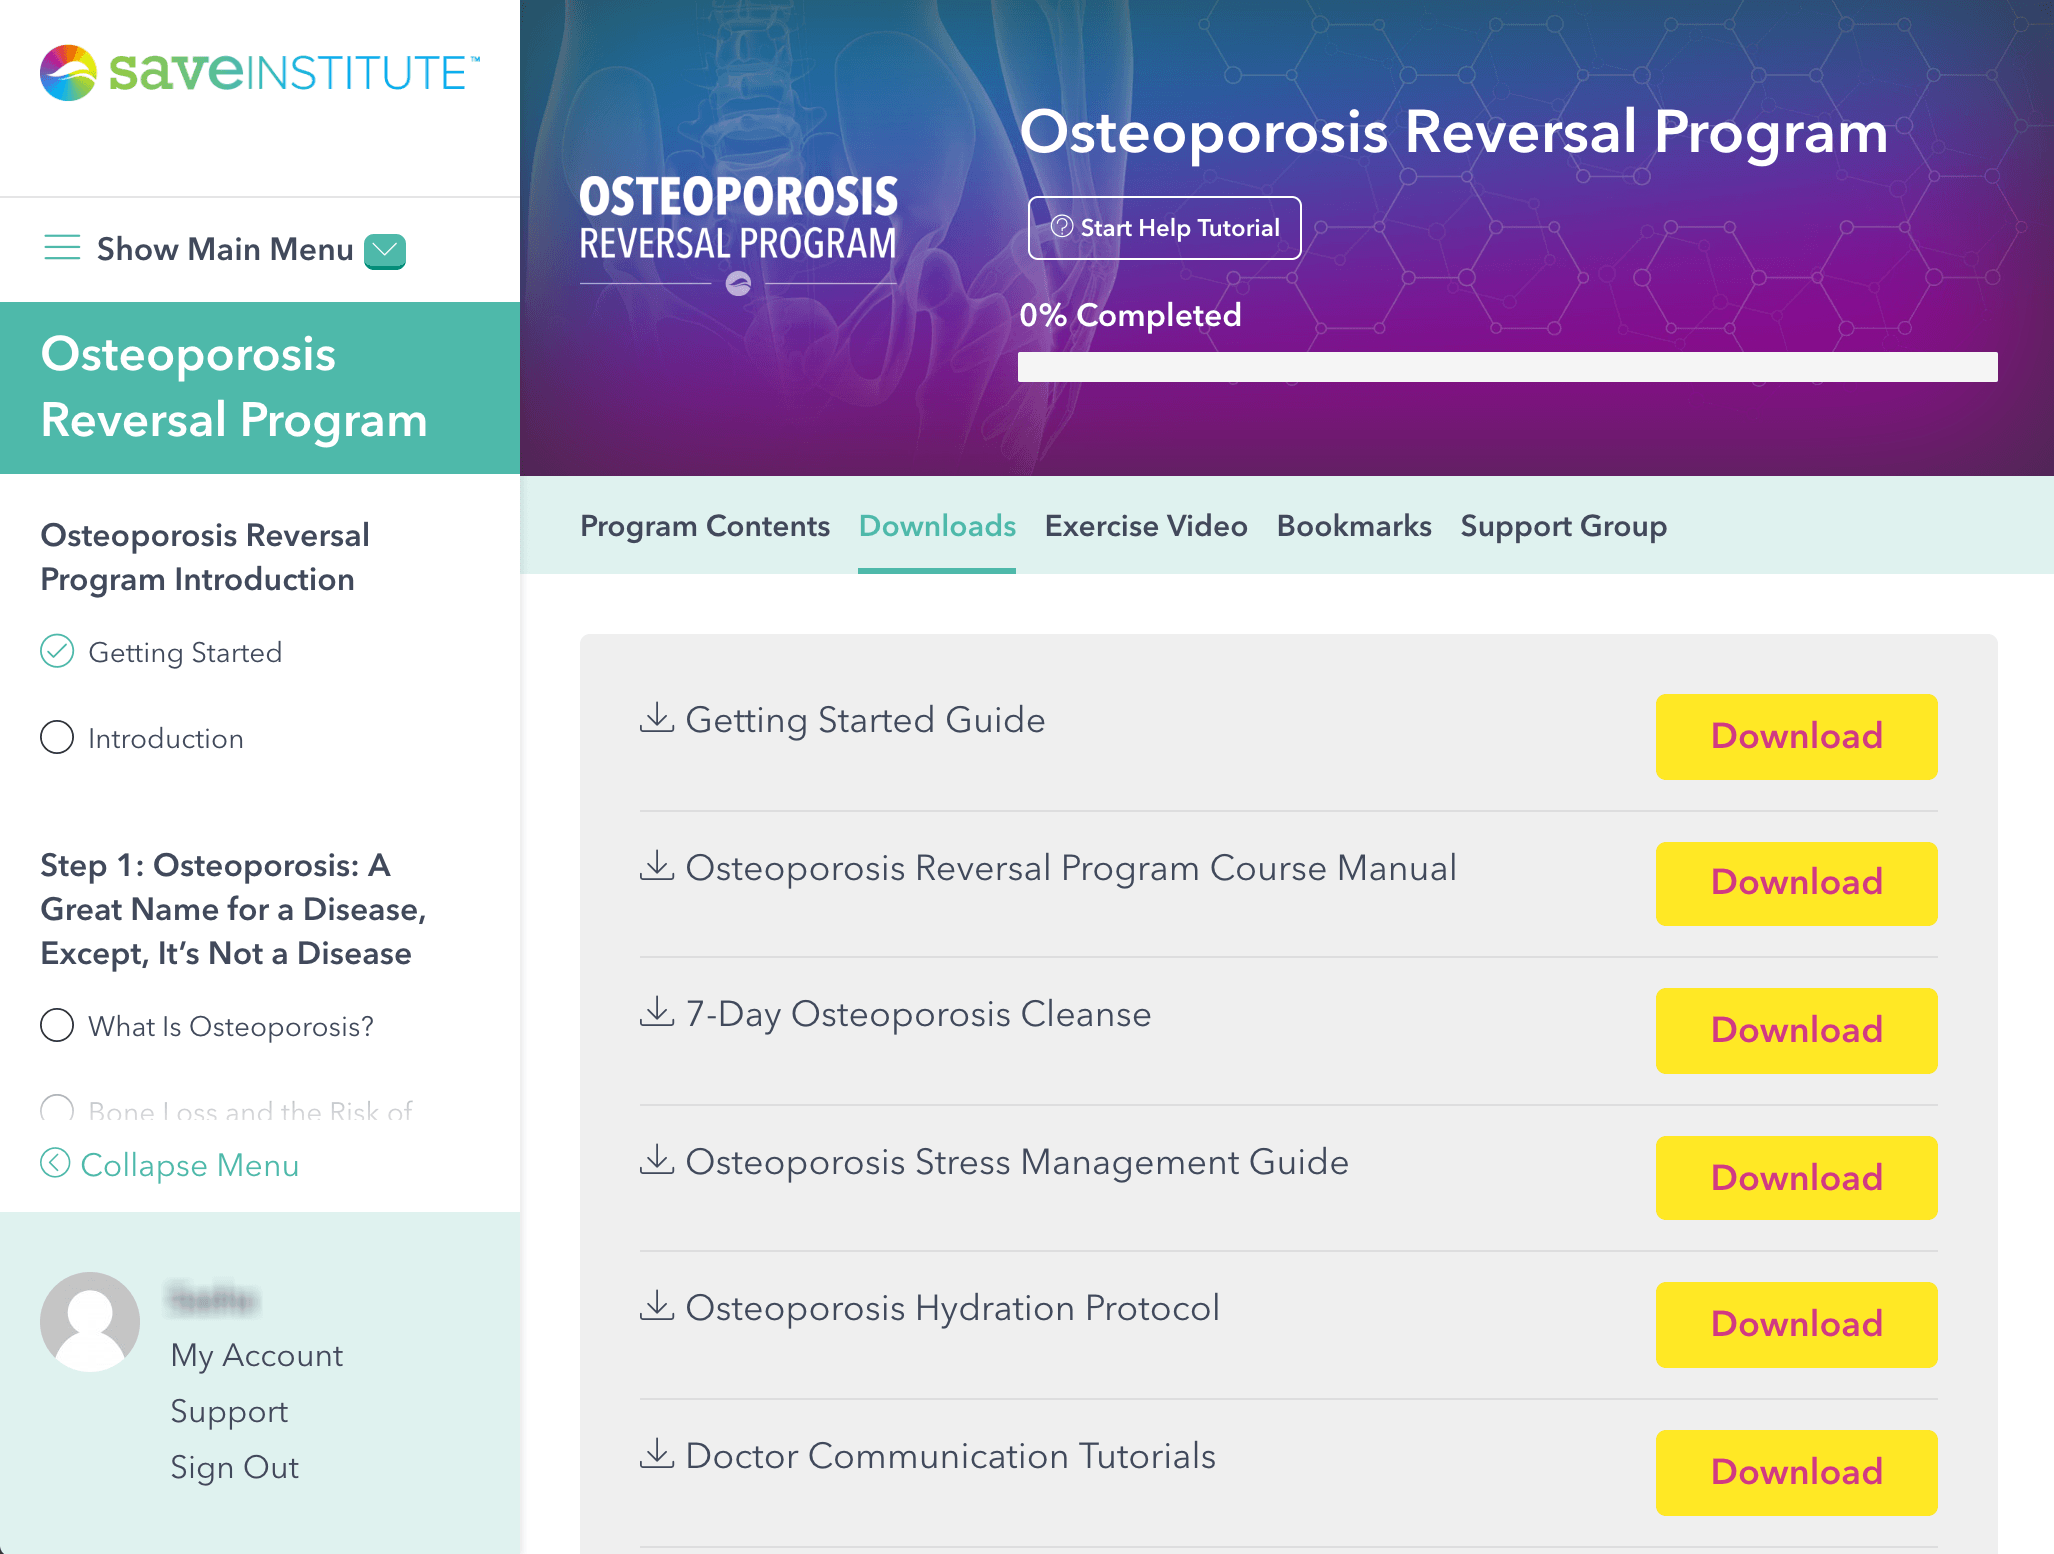This screenshot has height=1554, width=2054.
Task: Open the My Account link
Action: pyautogui.click(x=256, y=1355)
